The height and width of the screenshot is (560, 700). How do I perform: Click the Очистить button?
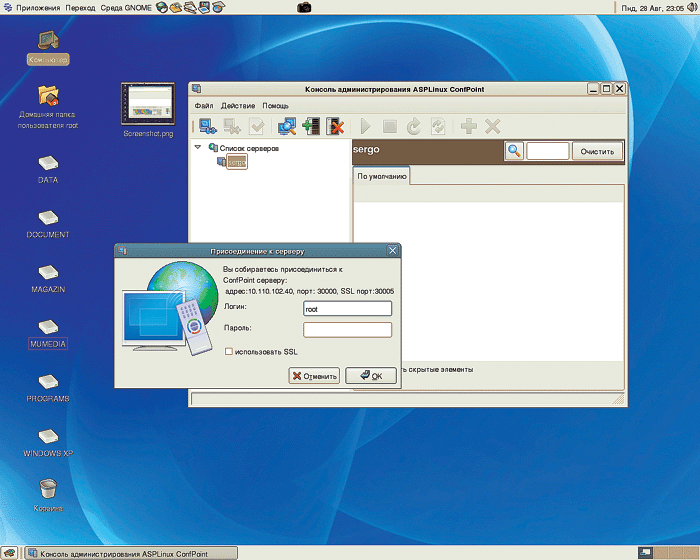(597, 151)
